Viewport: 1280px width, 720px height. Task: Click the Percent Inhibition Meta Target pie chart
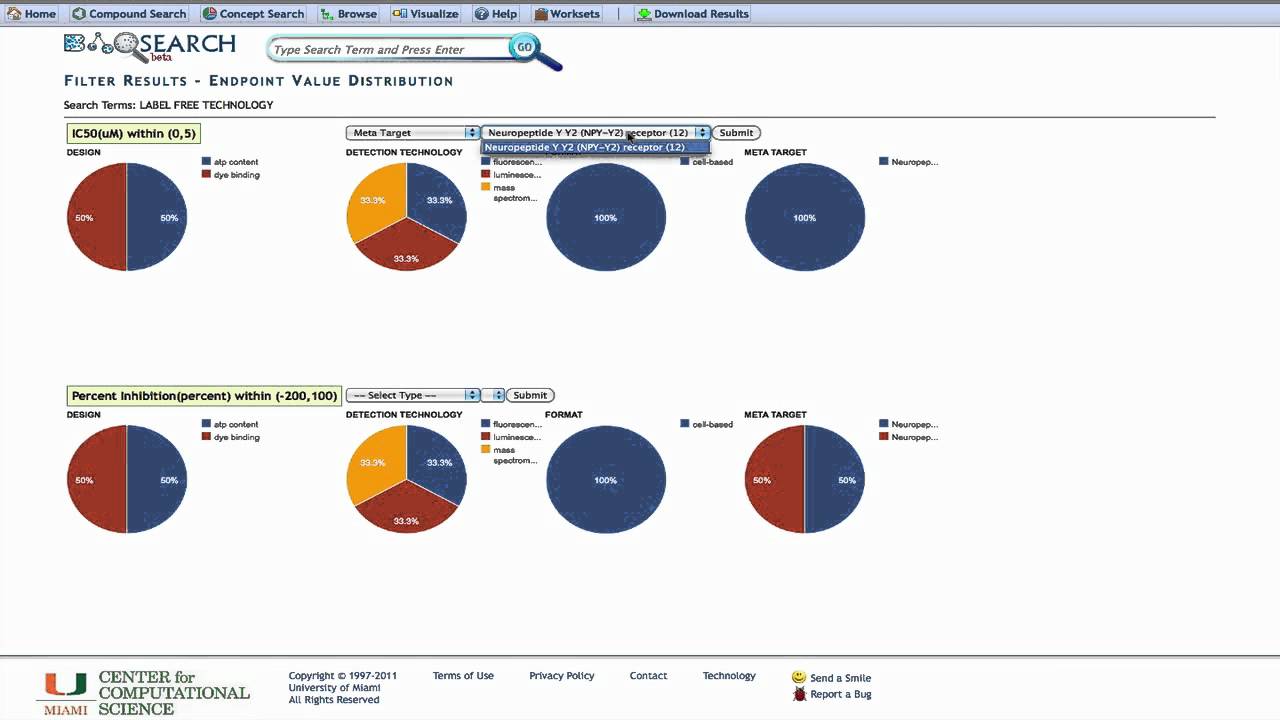tap(805, 479)
